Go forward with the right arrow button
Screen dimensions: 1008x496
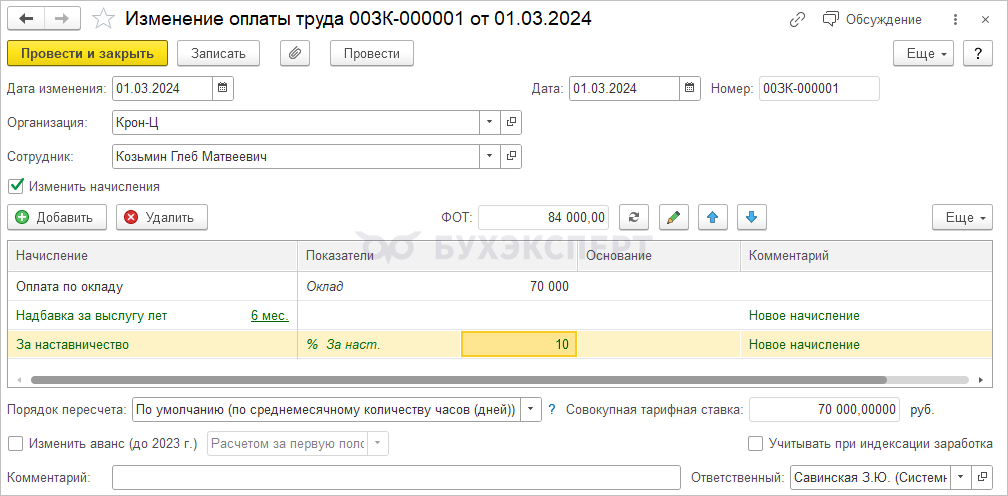tap(62, 19)
